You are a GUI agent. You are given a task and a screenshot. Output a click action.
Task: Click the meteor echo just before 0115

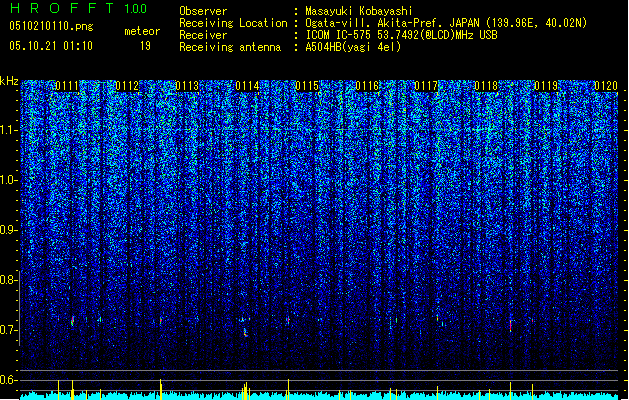(288, 320)
